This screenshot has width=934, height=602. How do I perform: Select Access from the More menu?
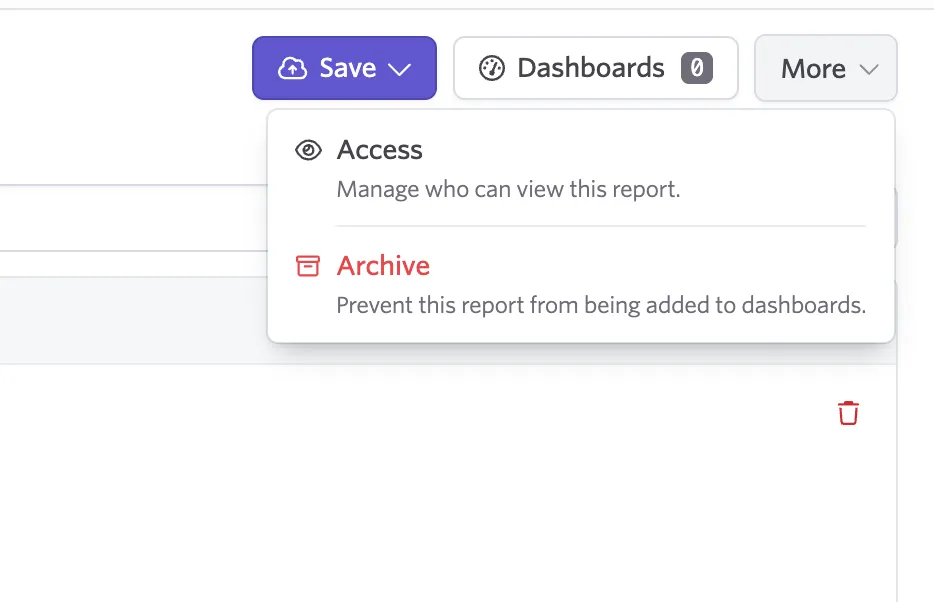581,169
